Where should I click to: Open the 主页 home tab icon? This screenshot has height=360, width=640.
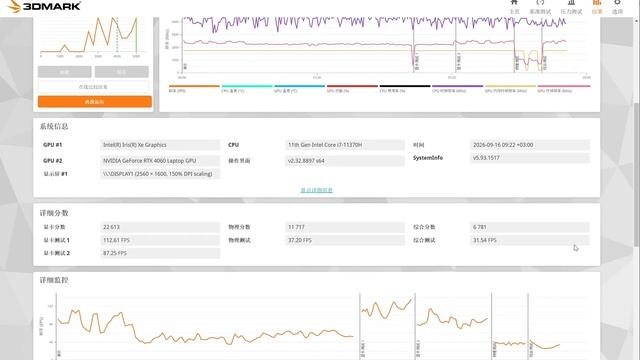pos(514,7)
